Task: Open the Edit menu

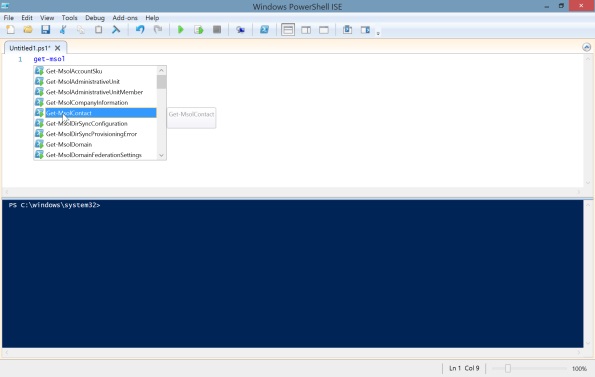Action: pyautogui.click(x=27, y=18)
